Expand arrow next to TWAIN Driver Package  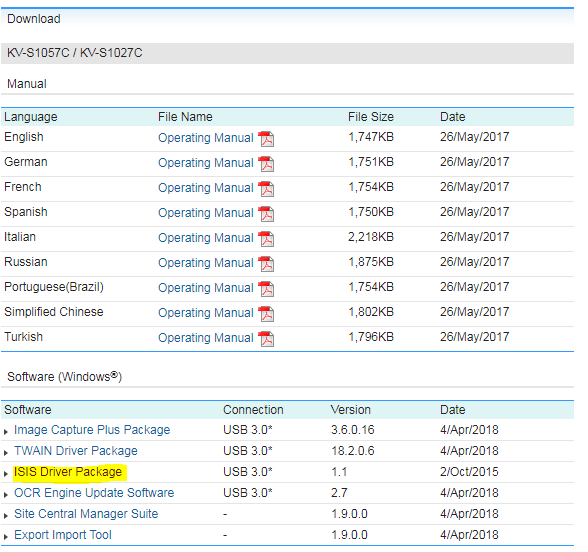point(6,453)
